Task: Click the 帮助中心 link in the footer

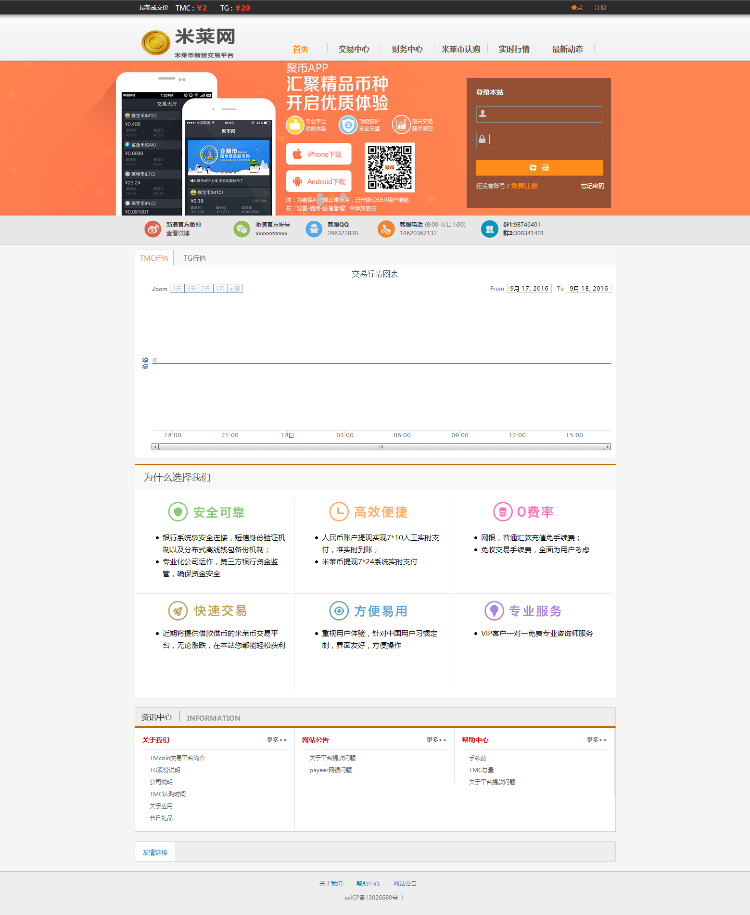Action: click(x=368, y=883)
